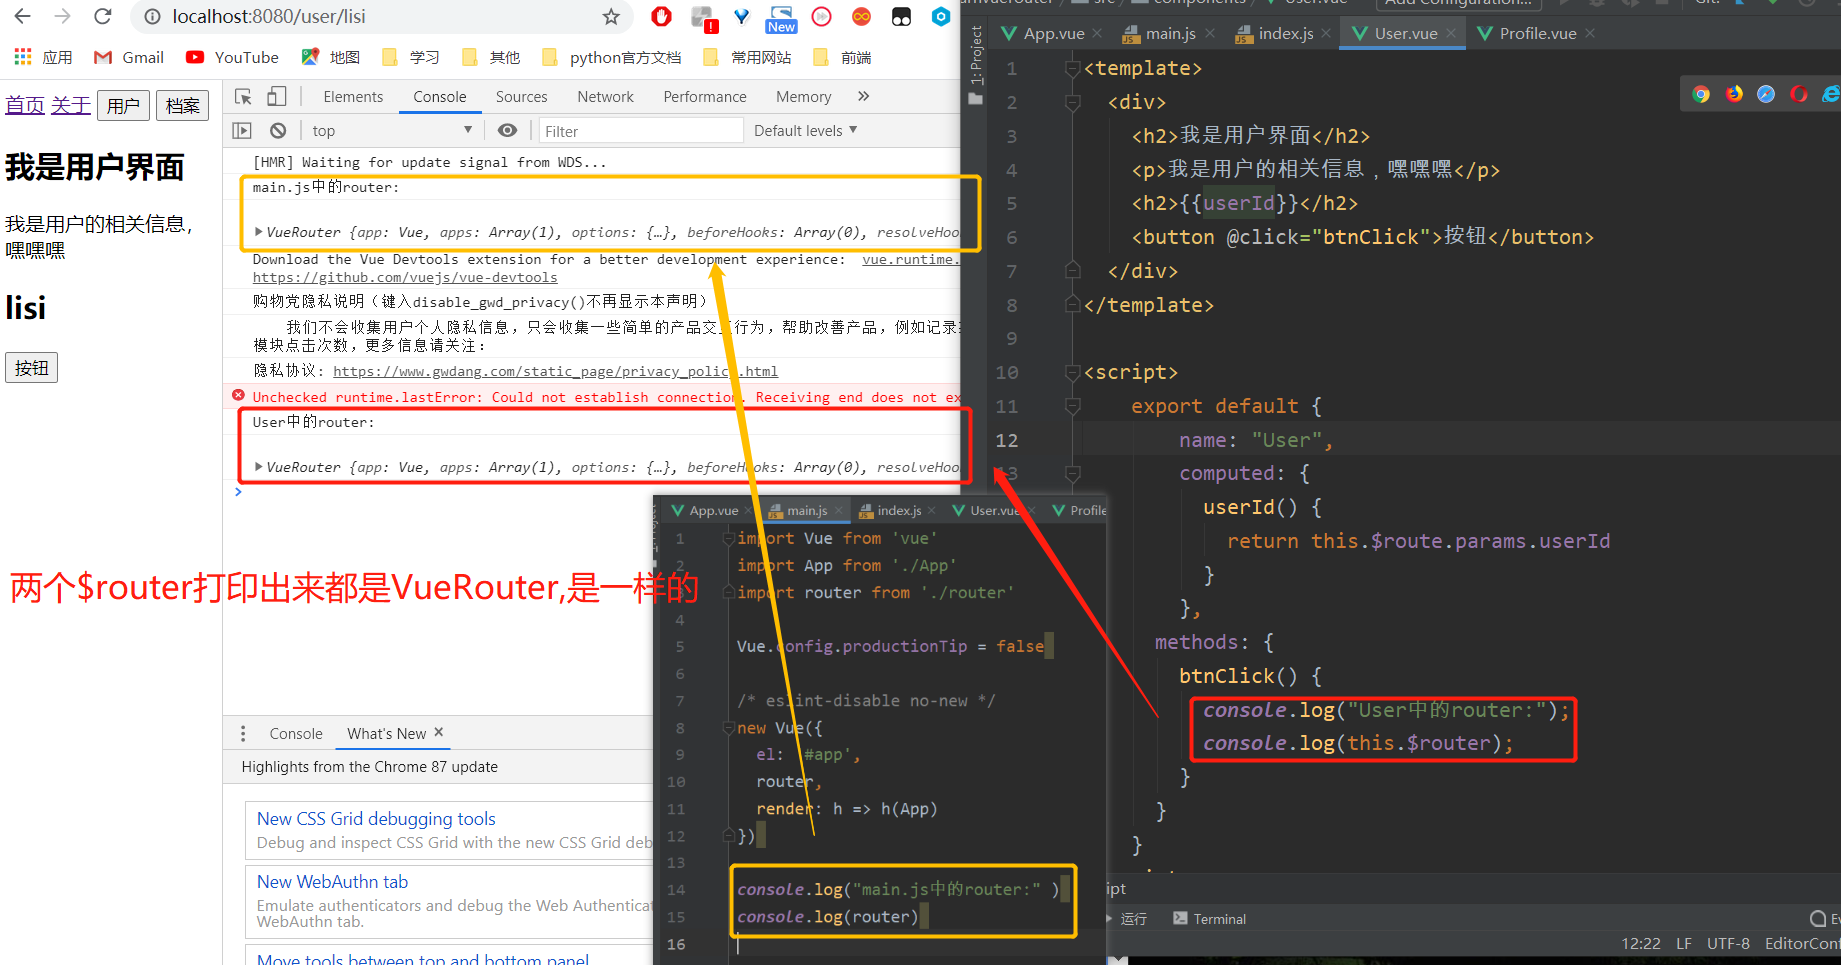
Task: Collapse the template block fold marker
Action: [1073, 68]
